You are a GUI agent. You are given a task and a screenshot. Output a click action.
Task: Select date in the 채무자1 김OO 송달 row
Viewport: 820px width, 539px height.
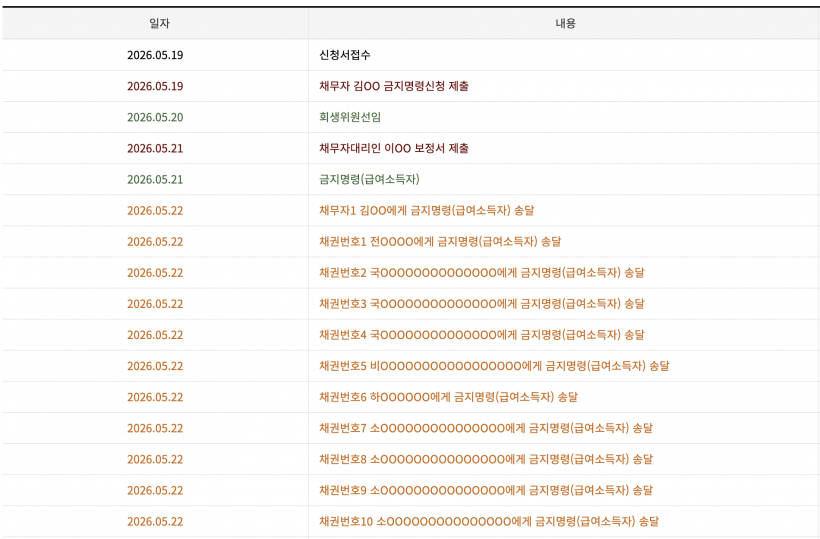(155, 211)
